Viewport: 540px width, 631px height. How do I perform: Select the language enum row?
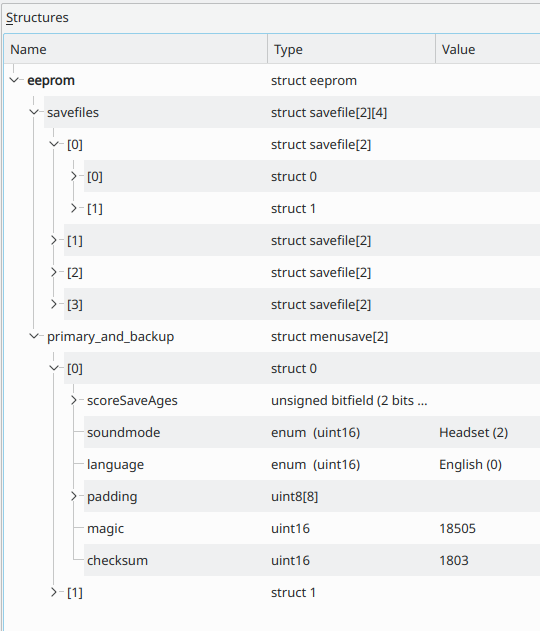point(312,464)
